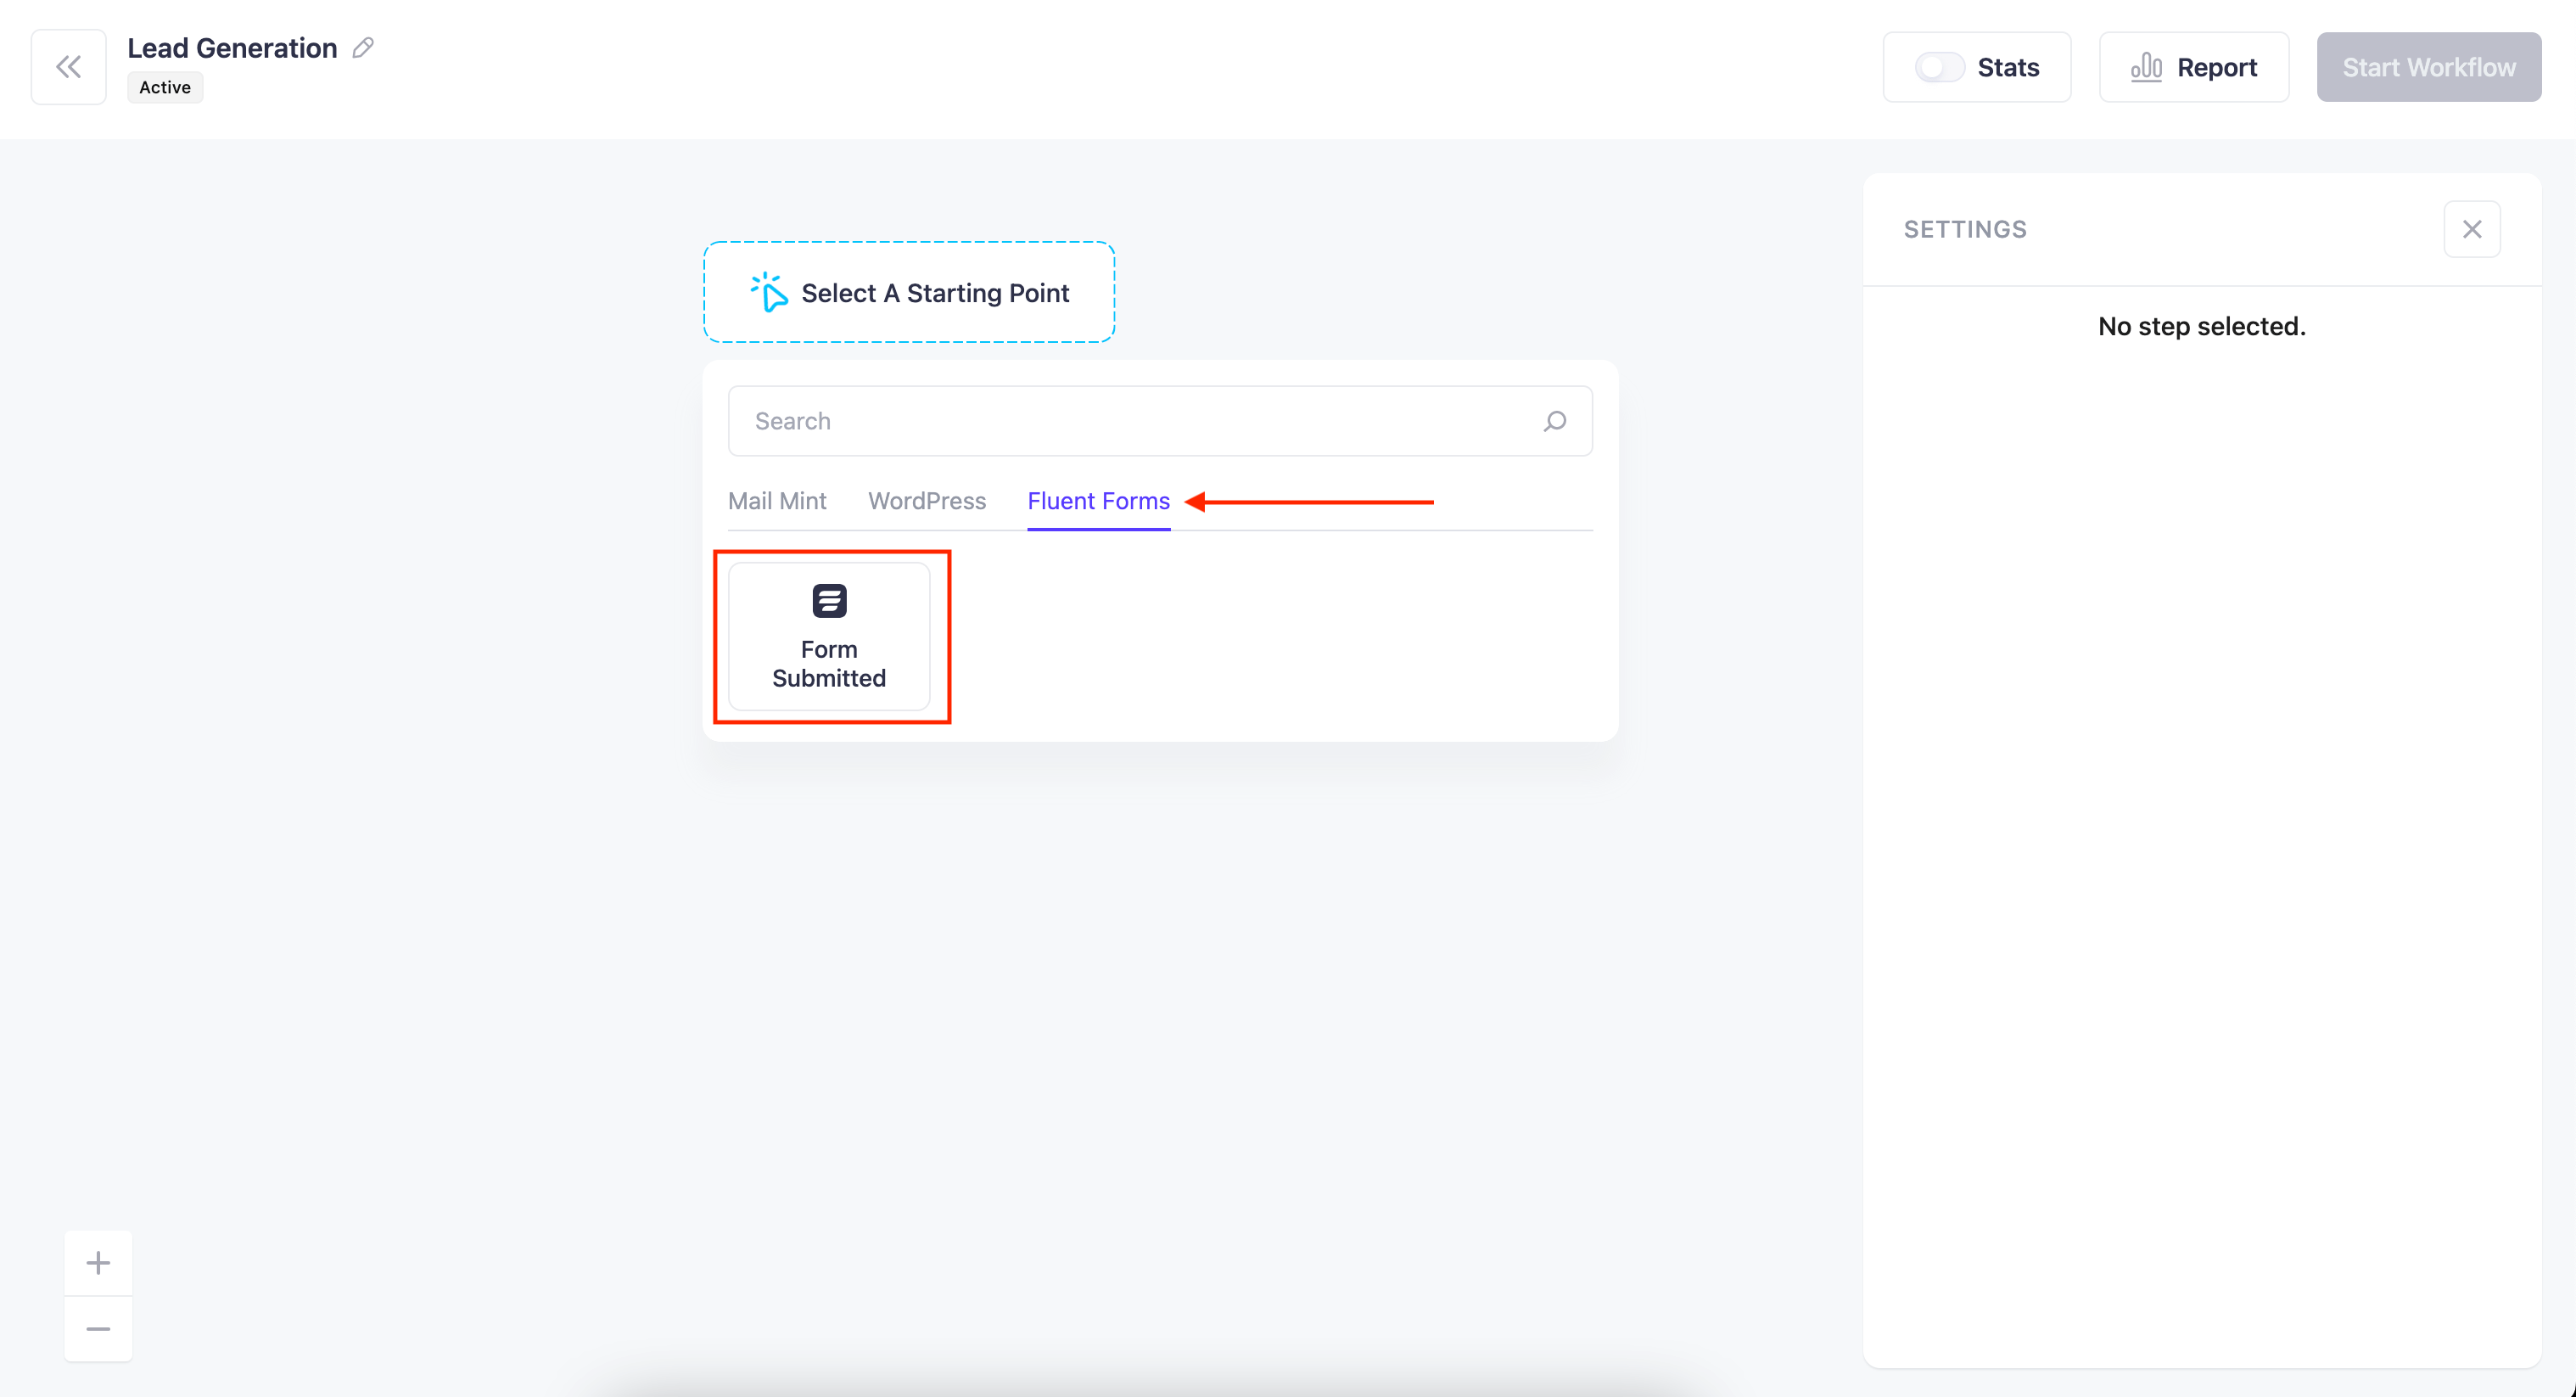The image size is (2576, 1397).
Task: Click the zoom in plus icon
Action: tap(98, 1263)
